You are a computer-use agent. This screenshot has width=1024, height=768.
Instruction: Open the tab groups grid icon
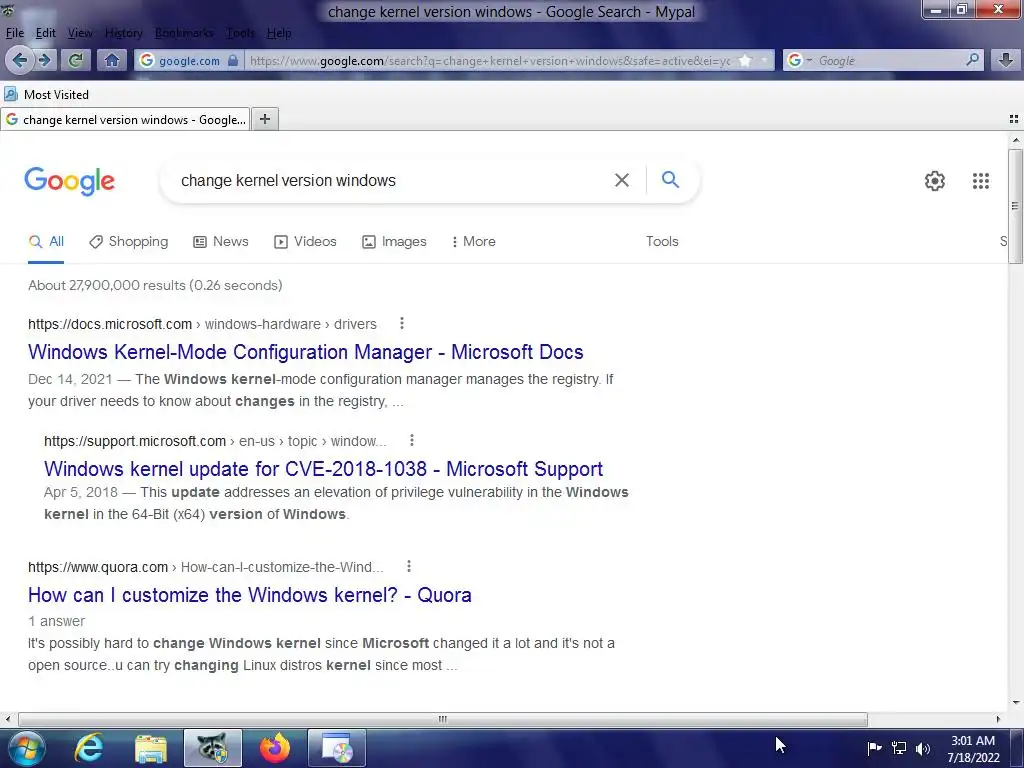point(1014,119)
